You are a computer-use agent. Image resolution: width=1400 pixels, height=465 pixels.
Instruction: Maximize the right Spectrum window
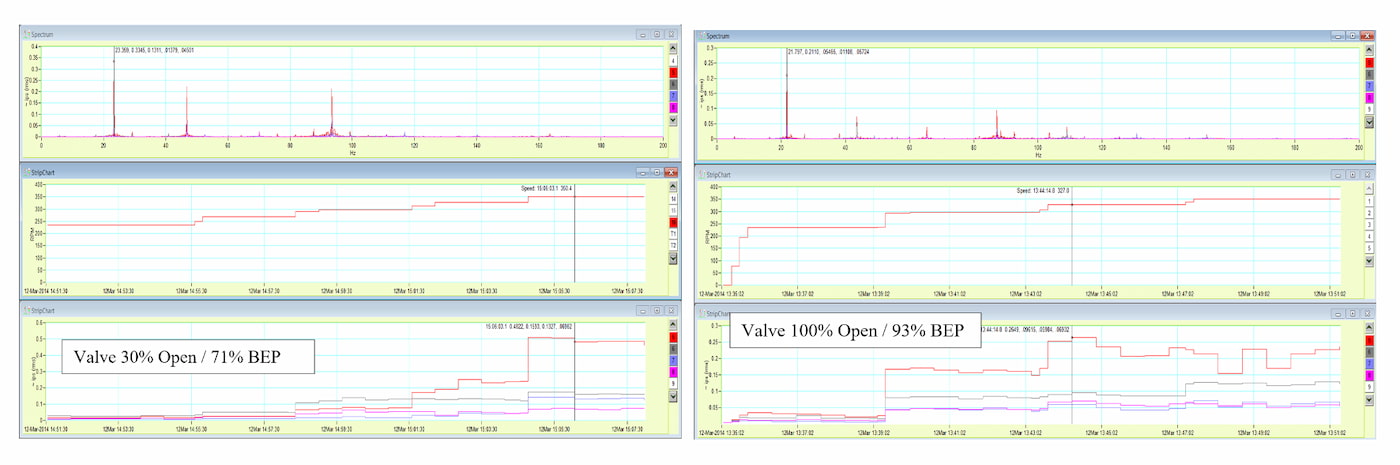coord(1355,36)
